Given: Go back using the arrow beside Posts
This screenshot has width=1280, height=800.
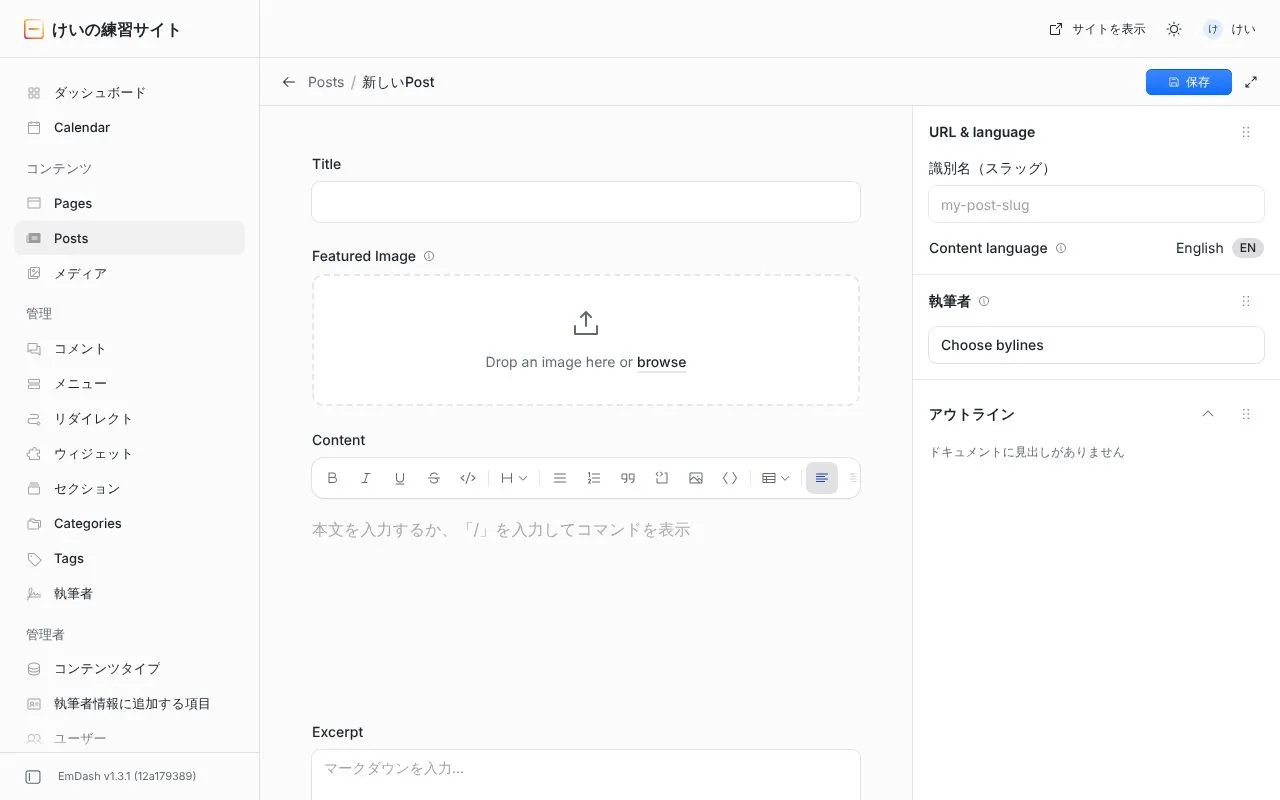Looking at the screenshot, I should (289, 82).
